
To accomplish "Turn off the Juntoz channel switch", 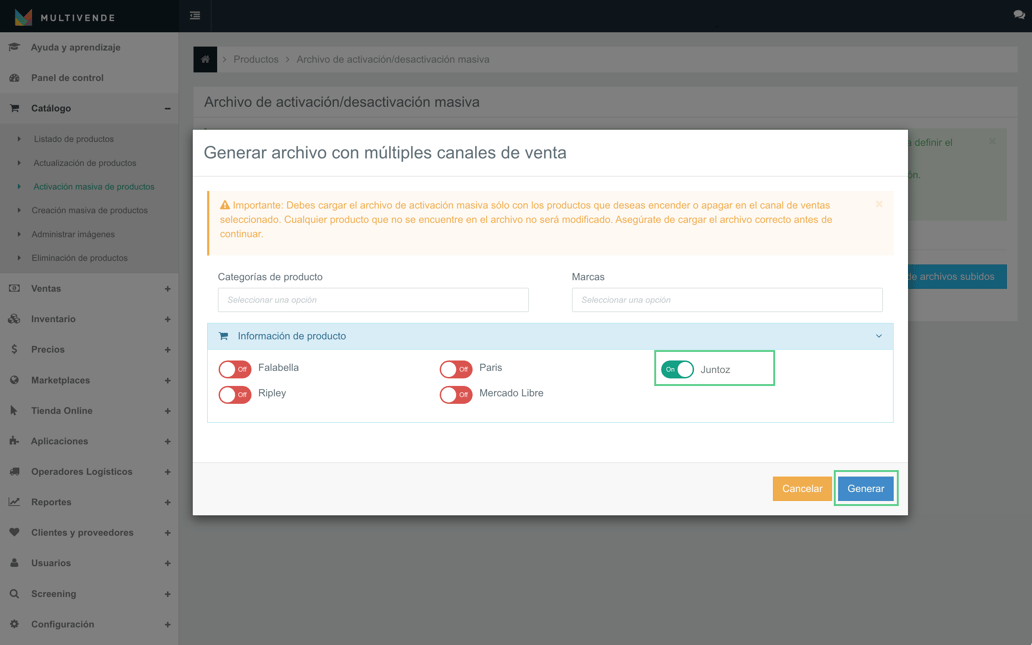I will [678, 369].
